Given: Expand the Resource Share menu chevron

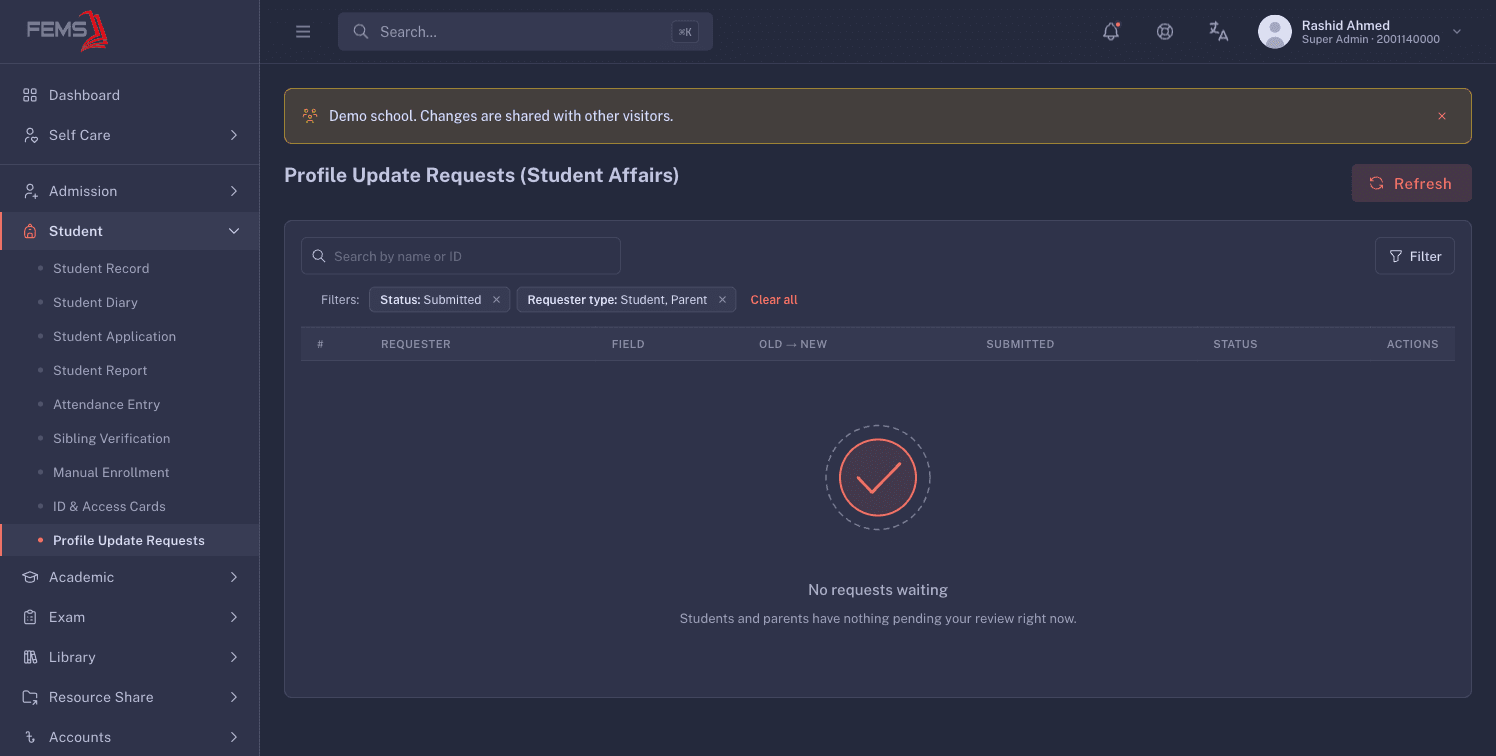Looking at the screenshot, I should (234, 697).
